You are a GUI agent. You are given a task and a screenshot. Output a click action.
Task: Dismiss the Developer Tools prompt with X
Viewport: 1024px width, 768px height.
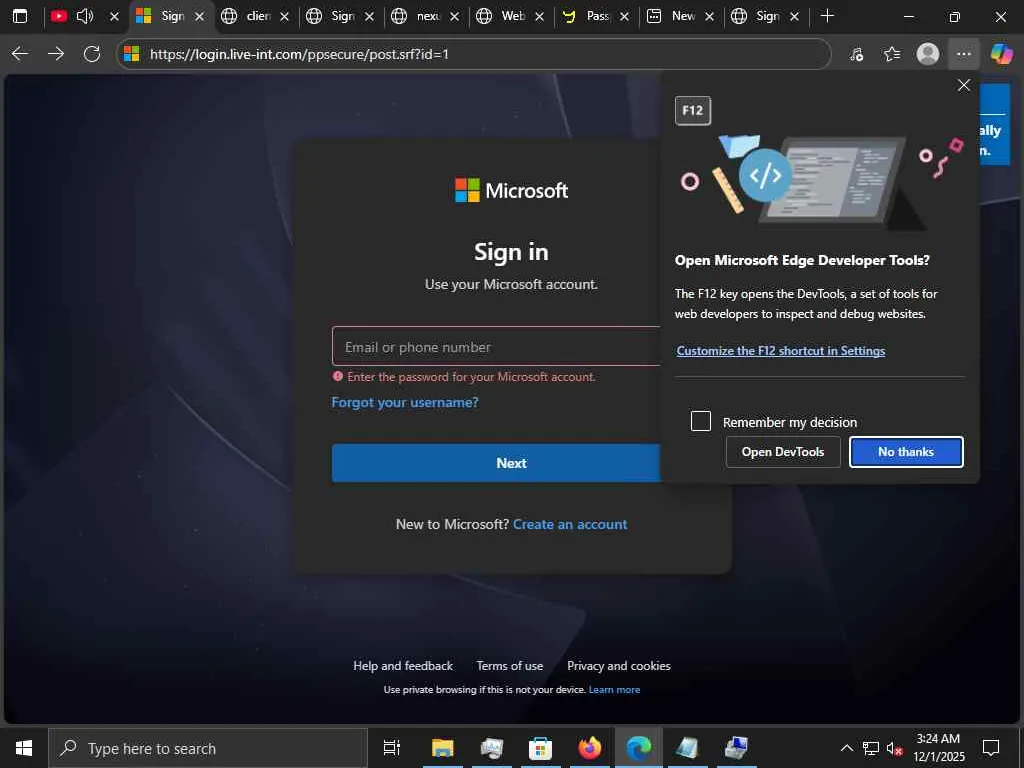(964, 85)
